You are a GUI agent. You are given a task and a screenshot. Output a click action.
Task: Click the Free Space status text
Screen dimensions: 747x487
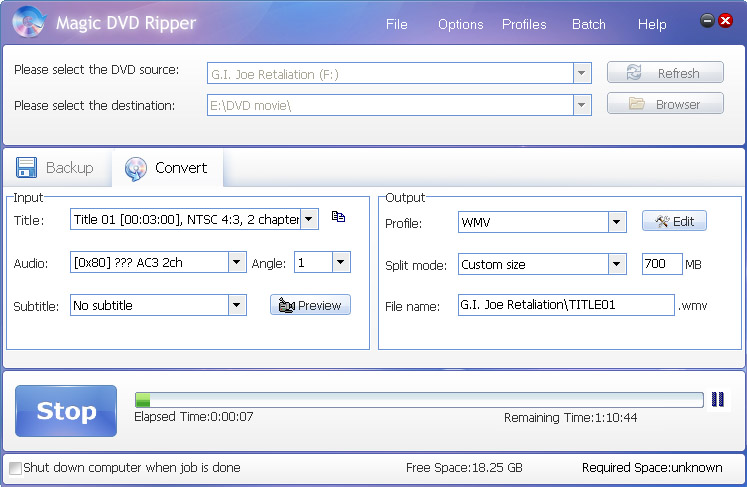pyautogui.click(x=464, y=468)
